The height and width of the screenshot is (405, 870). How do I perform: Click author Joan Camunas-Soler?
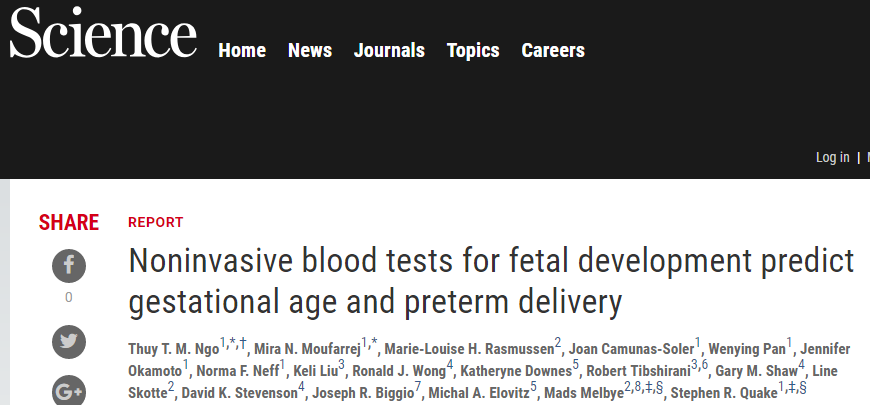[631, 349]
